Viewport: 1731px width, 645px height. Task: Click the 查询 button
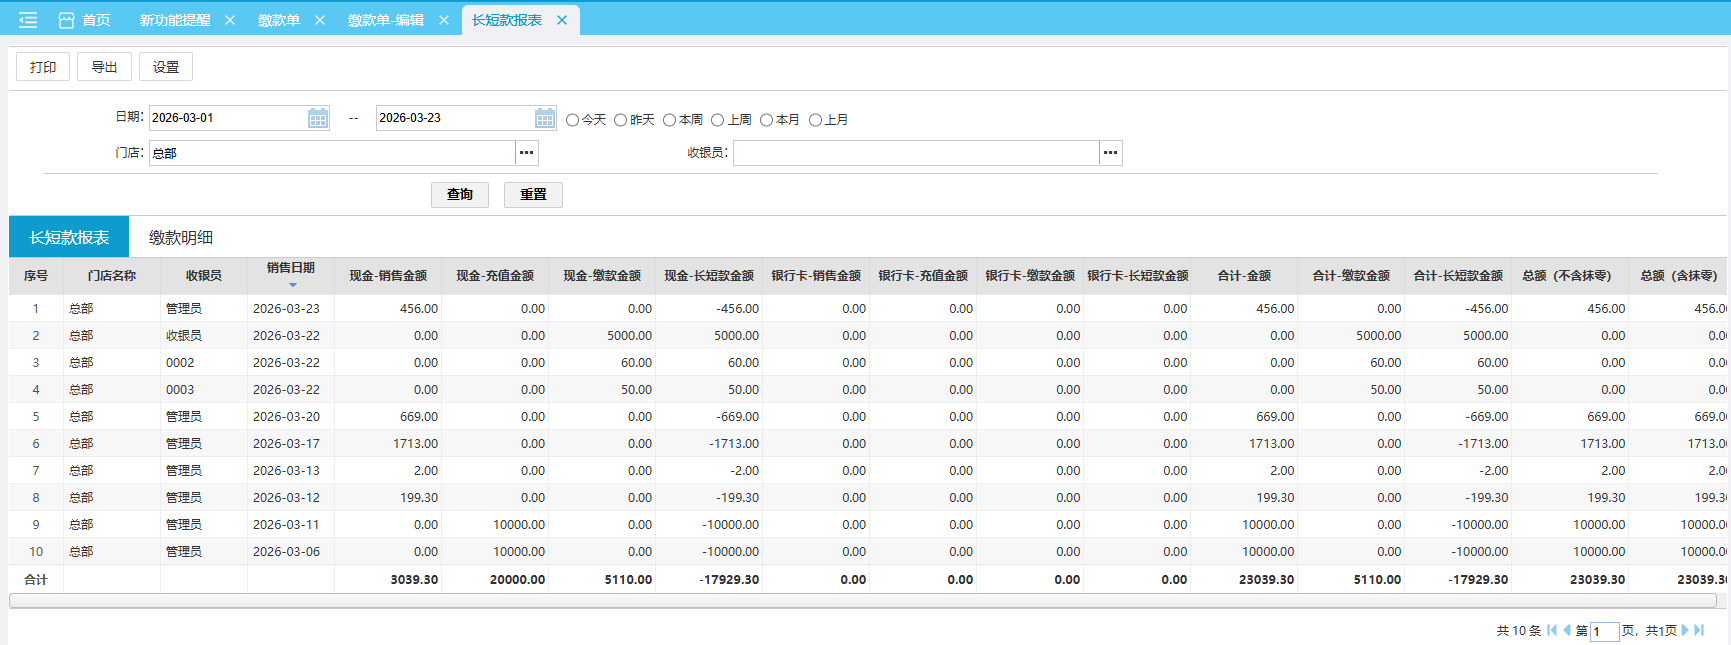[x=460, y=194]
